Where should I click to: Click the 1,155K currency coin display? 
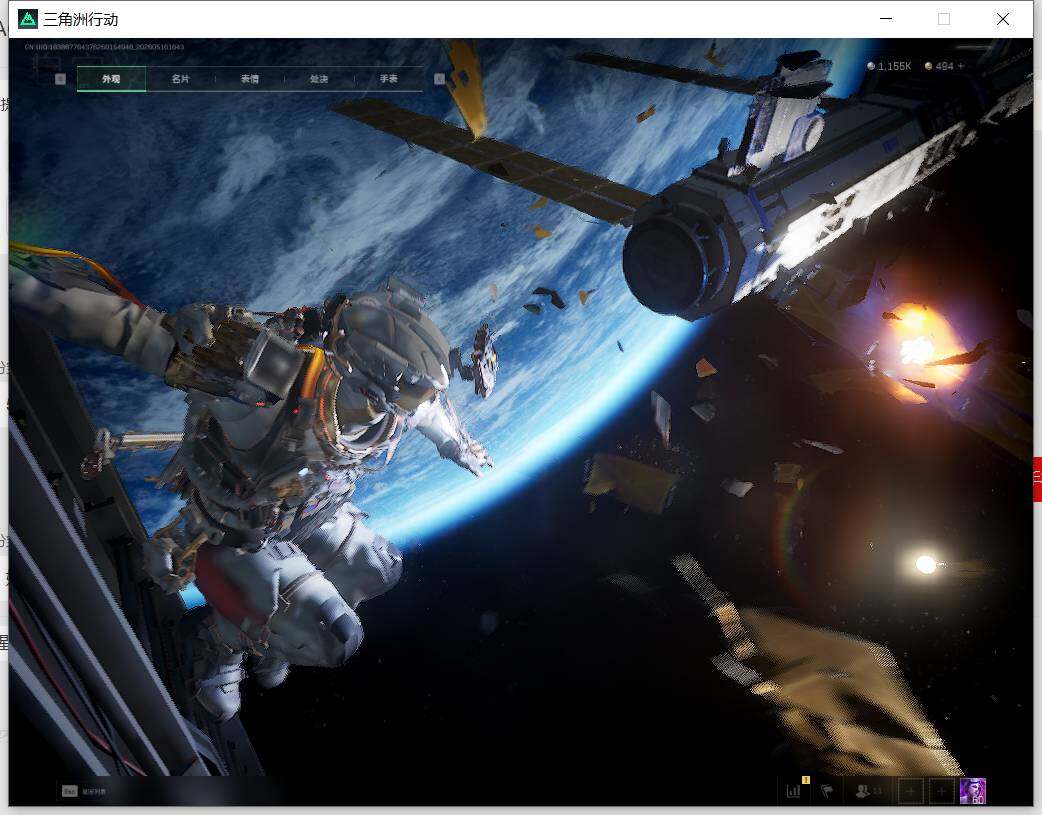click(889, 66)
